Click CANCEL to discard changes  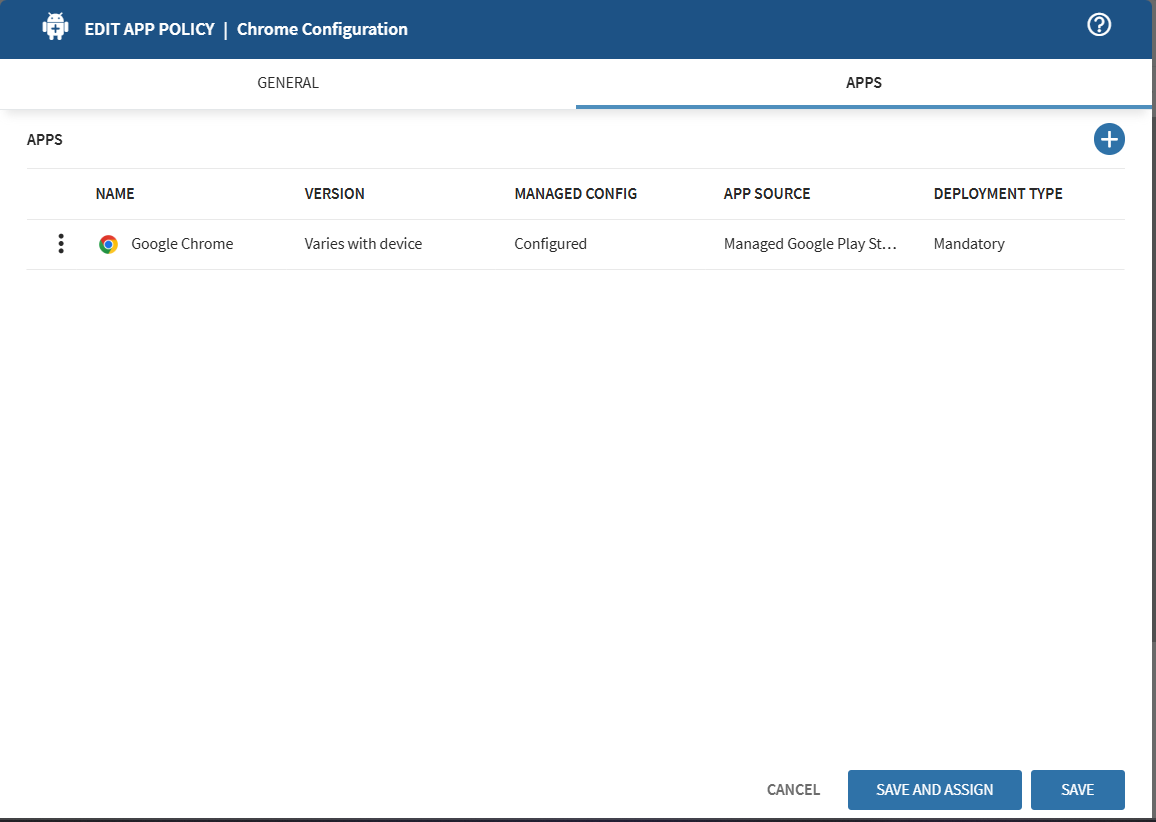pos(792,789)
